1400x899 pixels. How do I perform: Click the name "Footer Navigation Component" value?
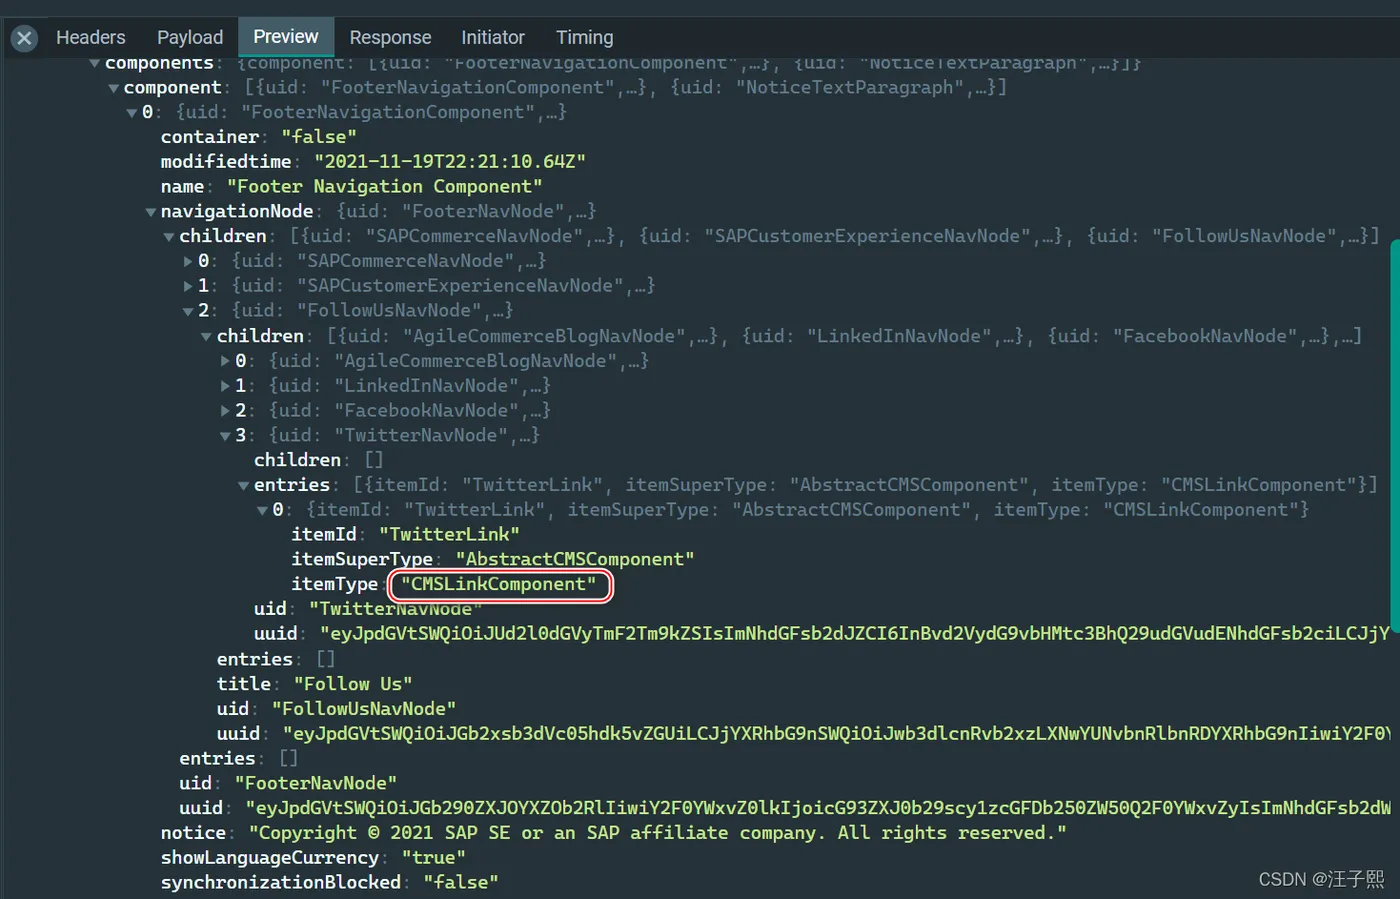coord(385,187)
